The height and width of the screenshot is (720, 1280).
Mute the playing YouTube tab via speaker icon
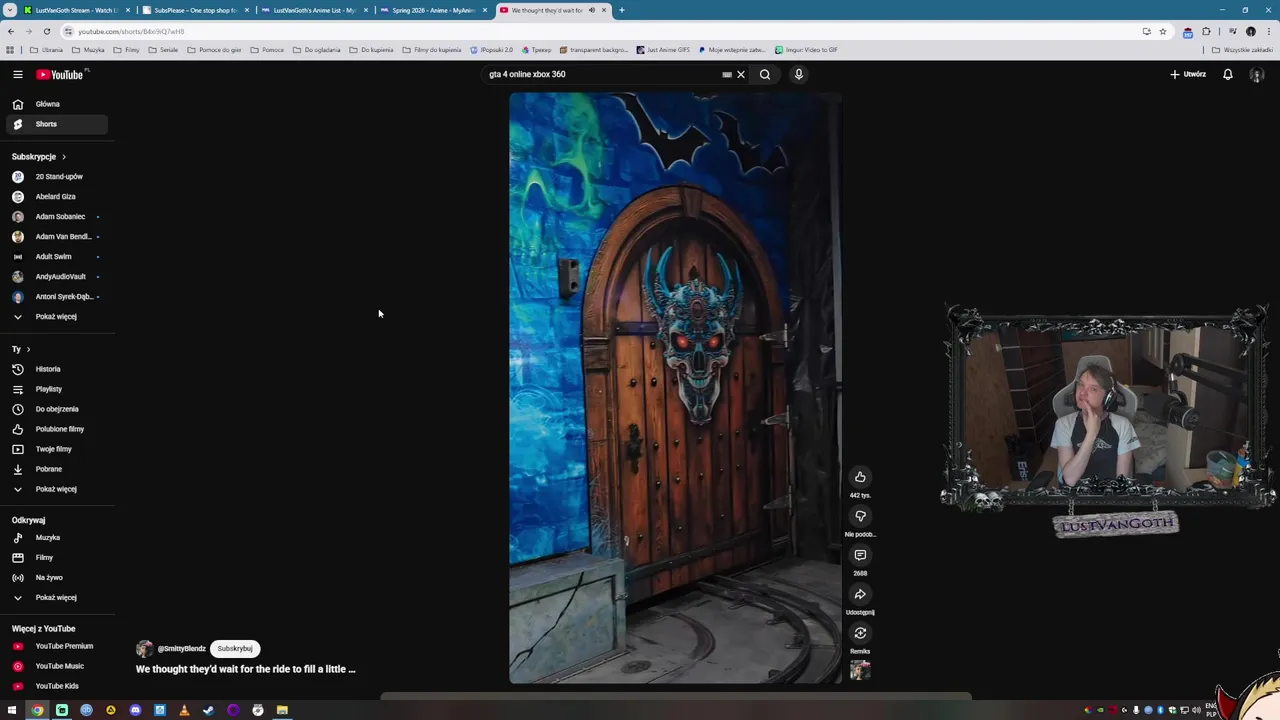click(x=591, y=10)
